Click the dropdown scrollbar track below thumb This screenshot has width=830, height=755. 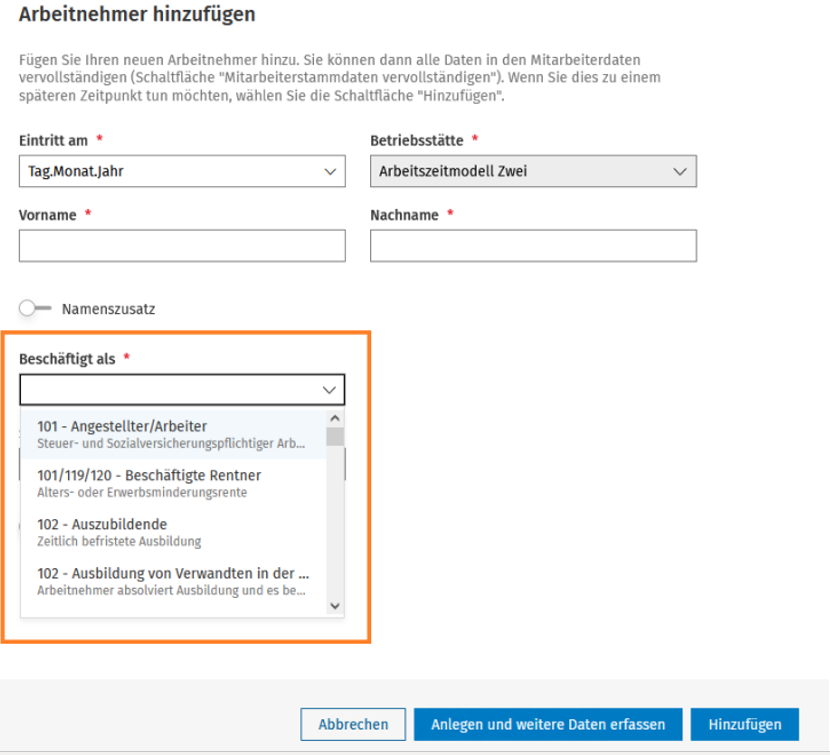coord(335,522)
